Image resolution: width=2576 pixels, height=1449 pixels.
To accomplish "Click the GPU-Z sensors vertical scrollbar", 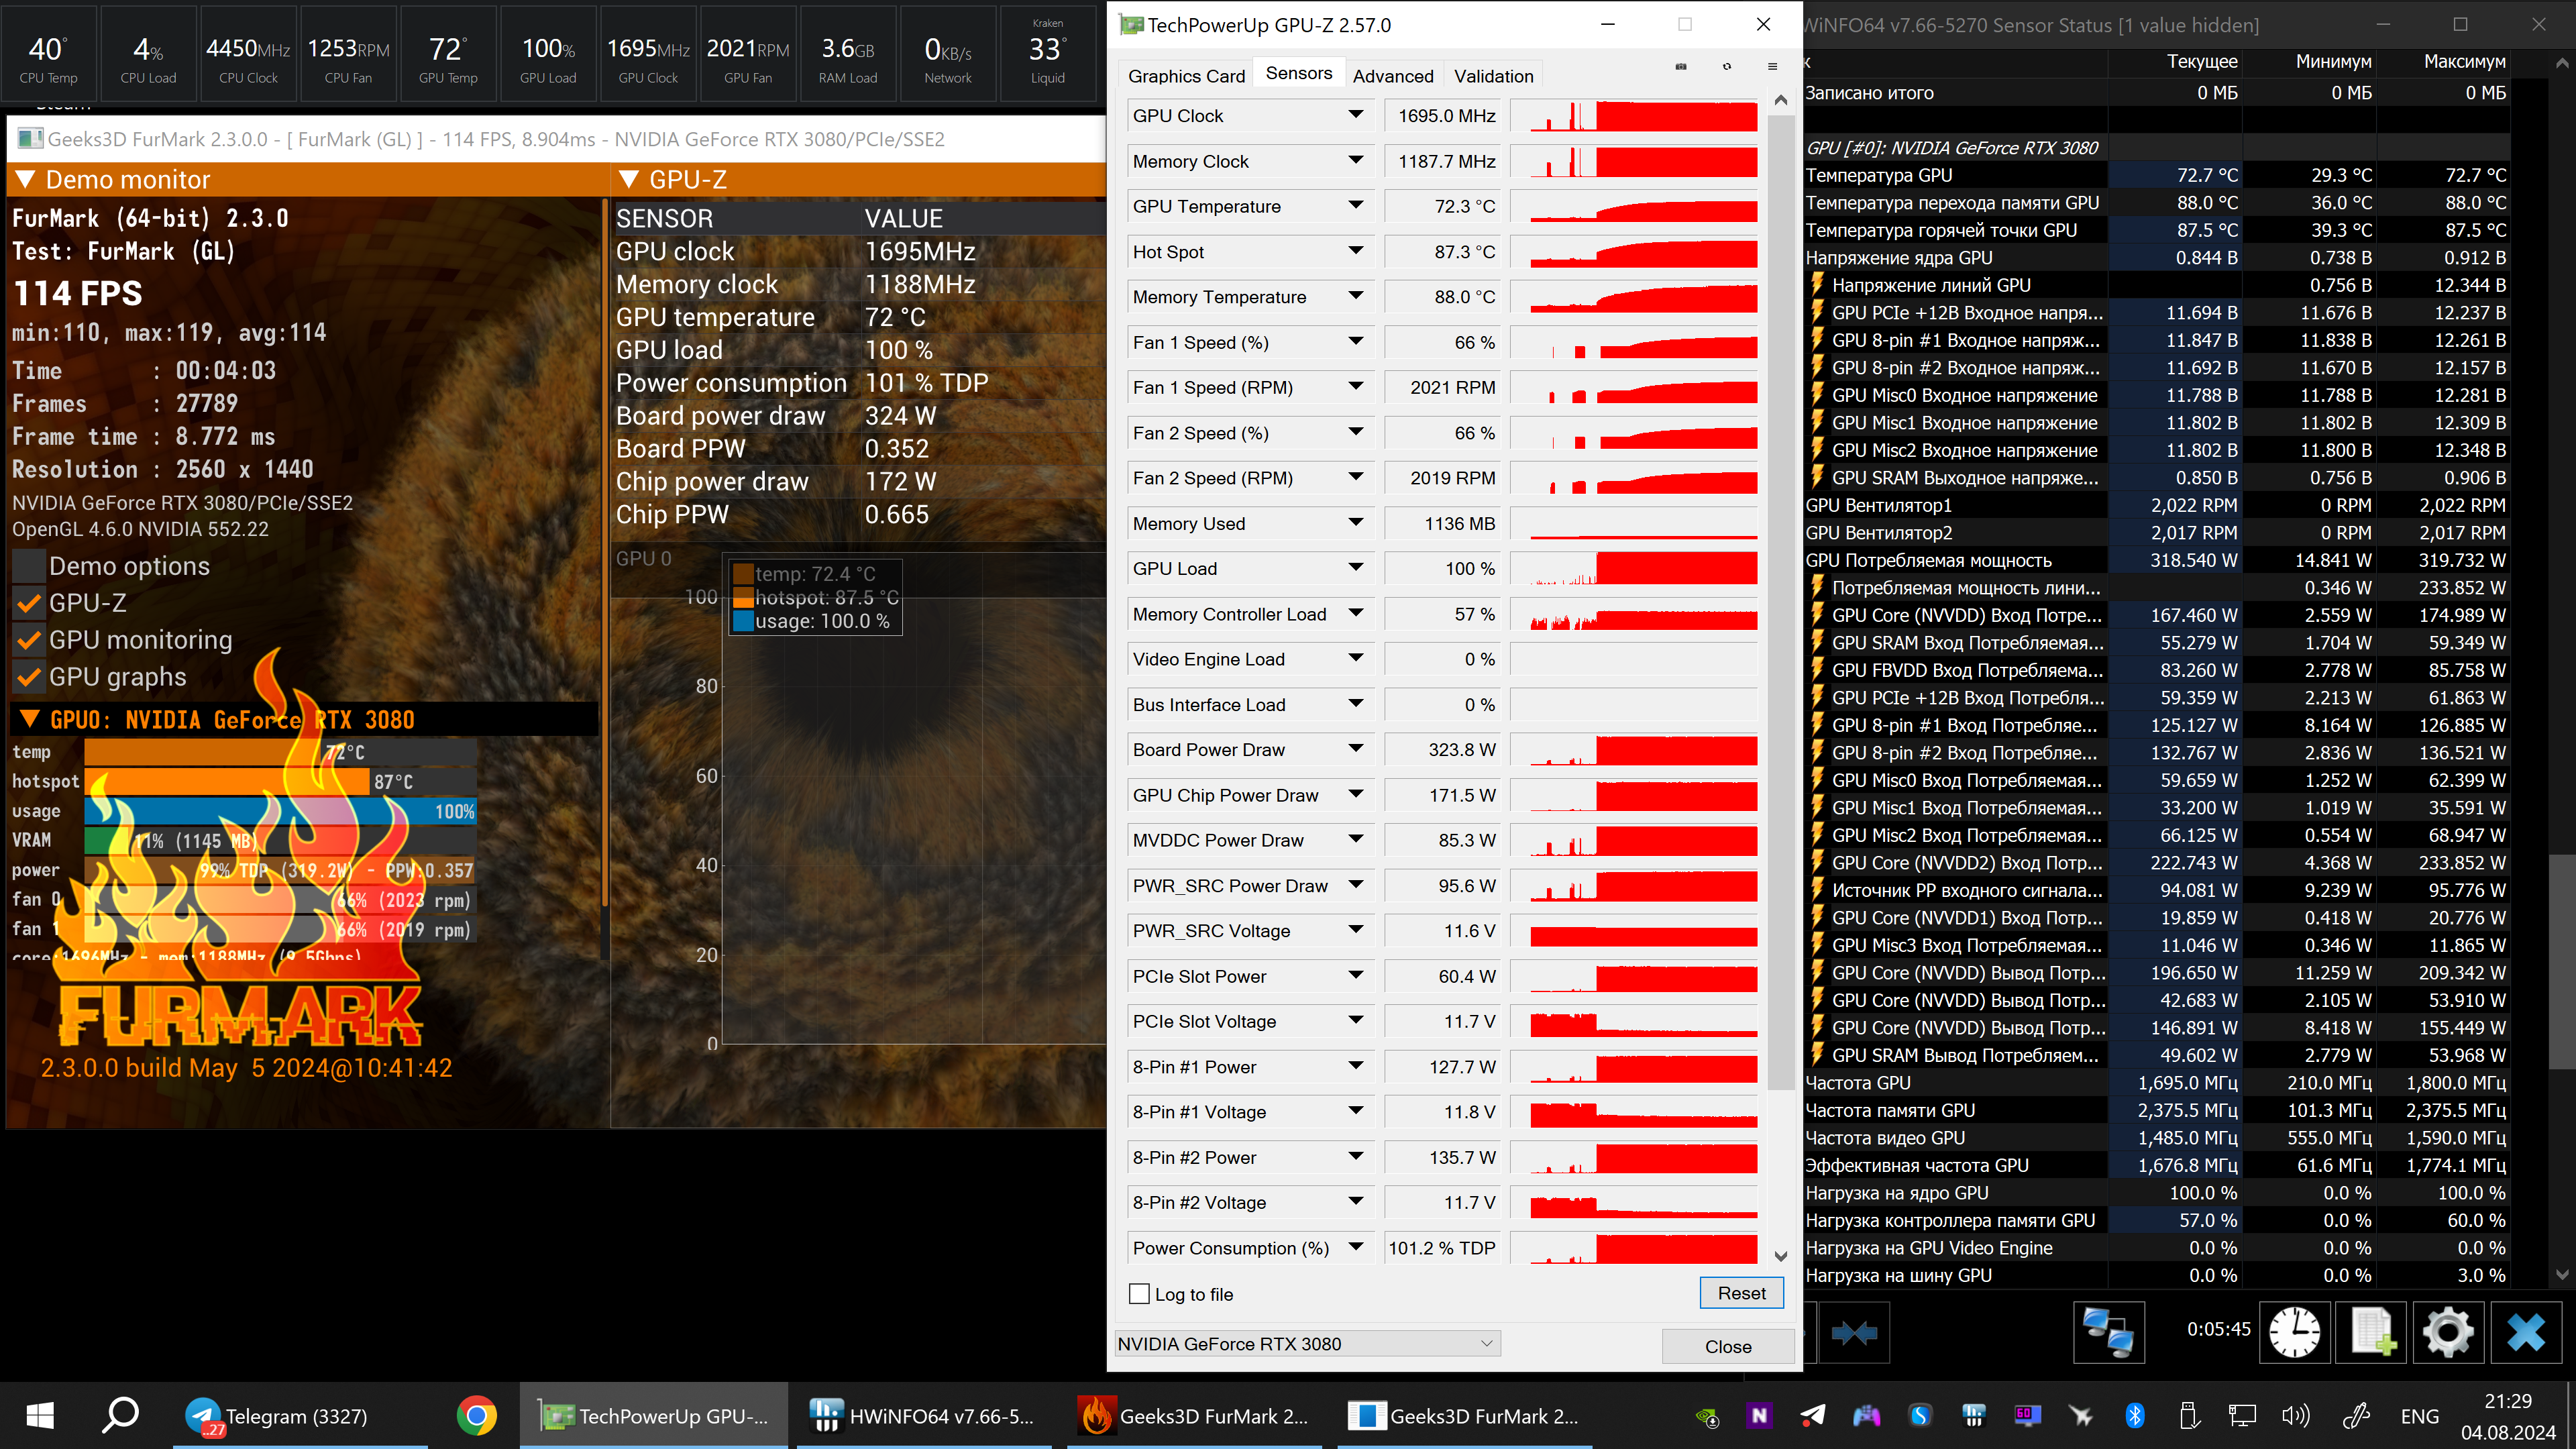I will click(x=1780, y=600).
